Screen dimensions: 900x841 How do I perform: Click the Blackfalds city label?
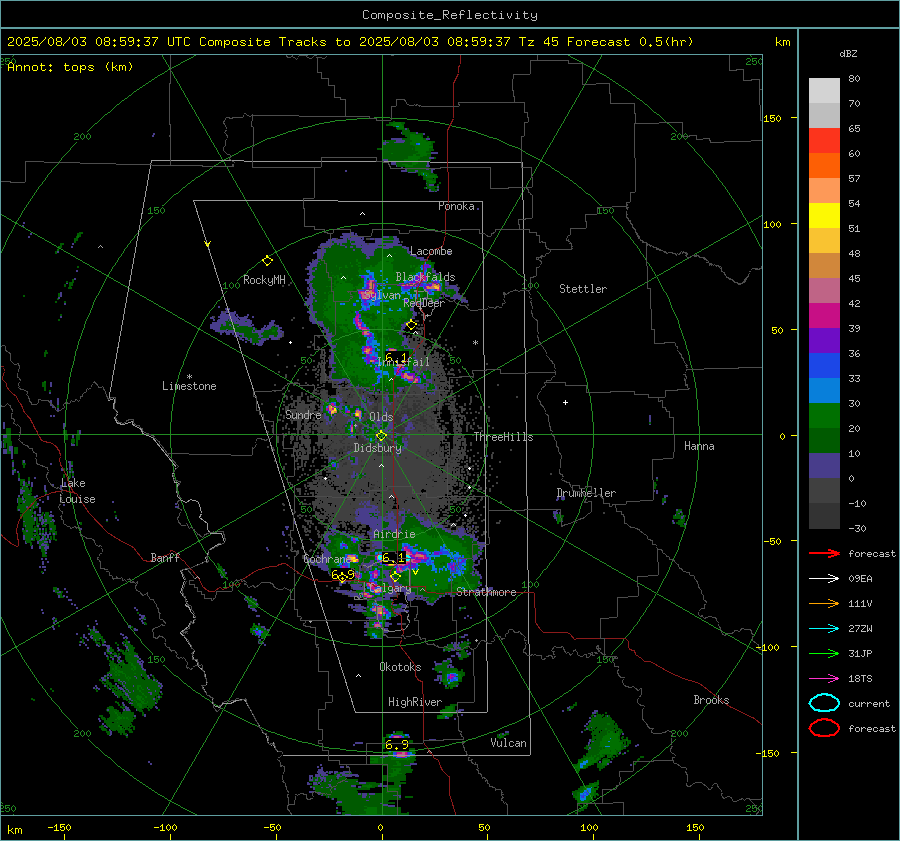tap(425, 277)
